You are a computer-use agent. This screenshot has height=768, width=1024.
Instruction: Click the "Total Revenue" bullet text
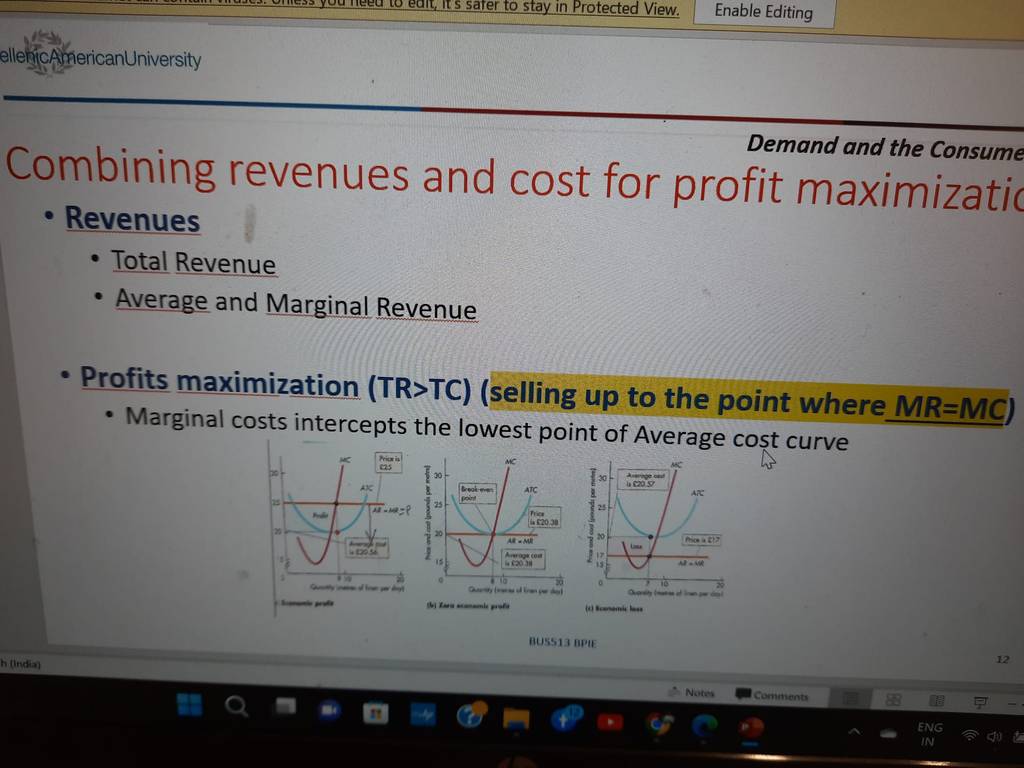[x=193, y=263]
